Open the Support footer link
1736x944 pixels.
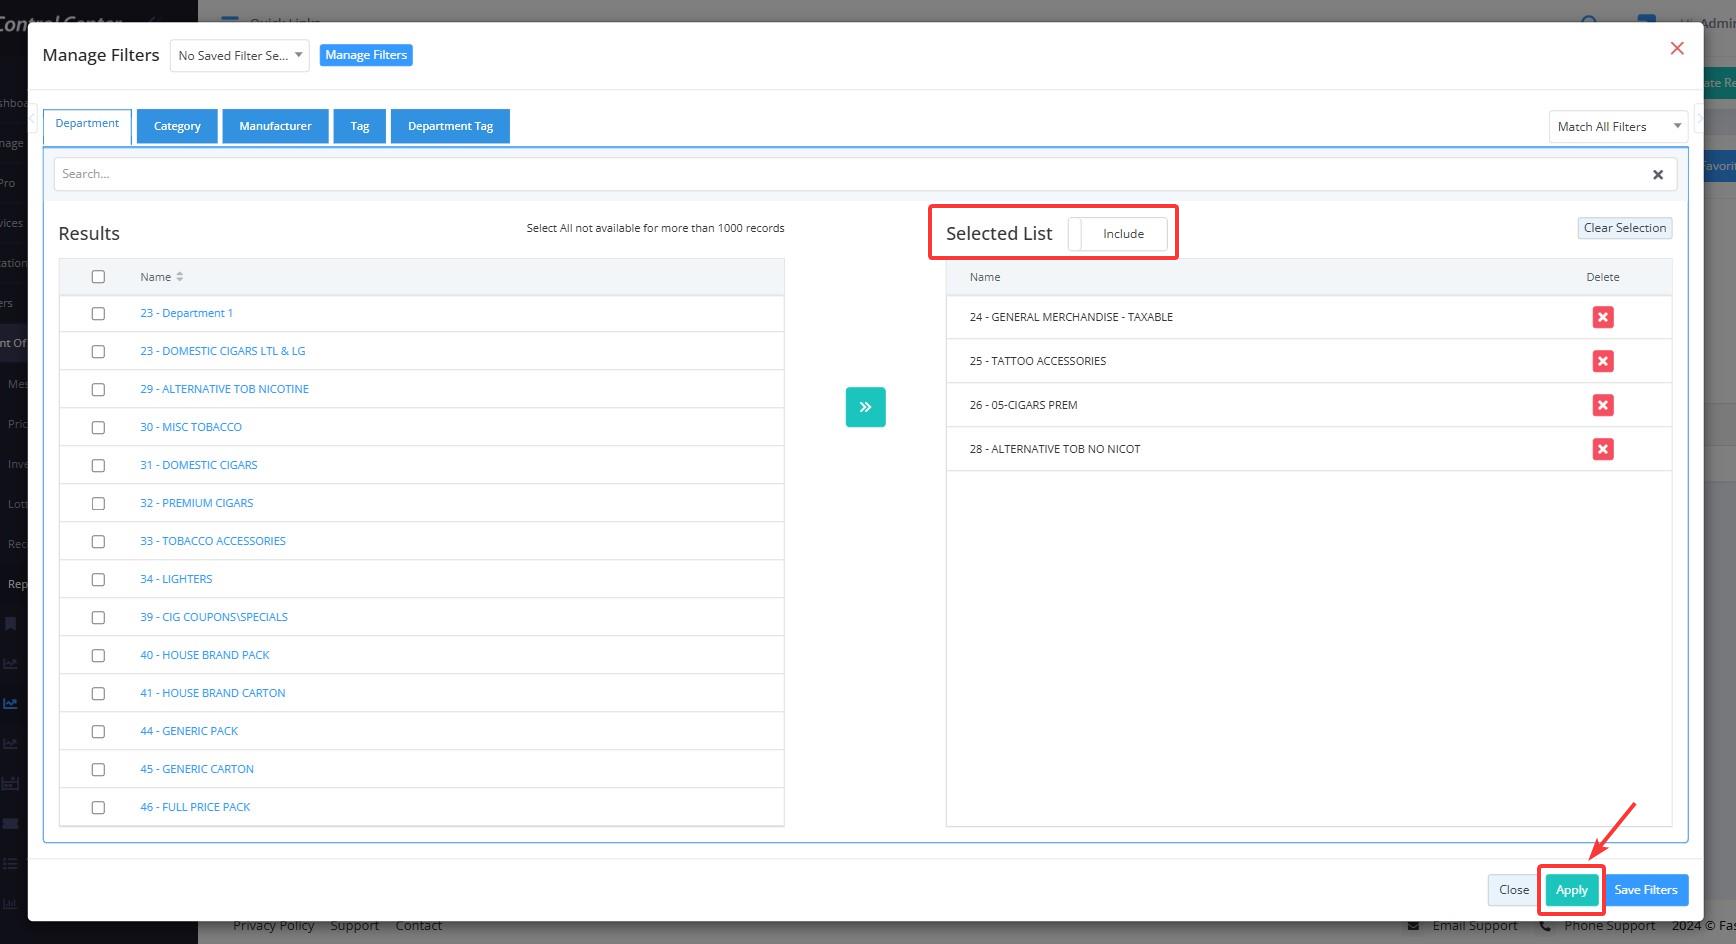pyautogui.click(x=354, y=926)
